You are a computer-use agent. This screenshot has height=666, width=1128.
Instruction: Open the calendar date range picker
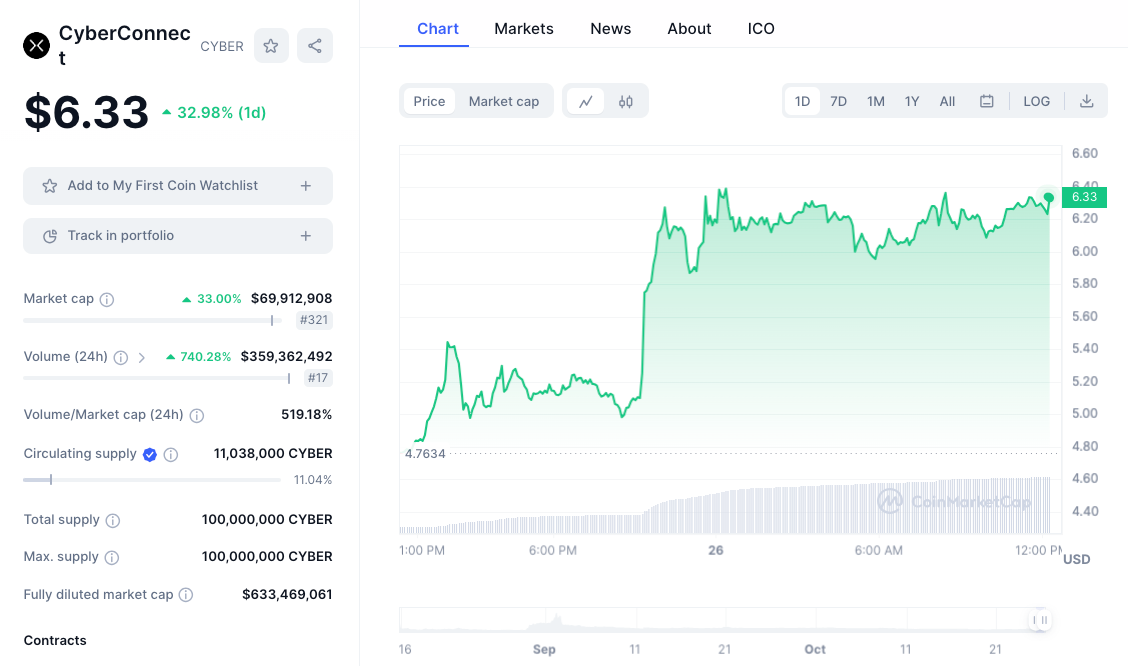click(x=987, y=101)
